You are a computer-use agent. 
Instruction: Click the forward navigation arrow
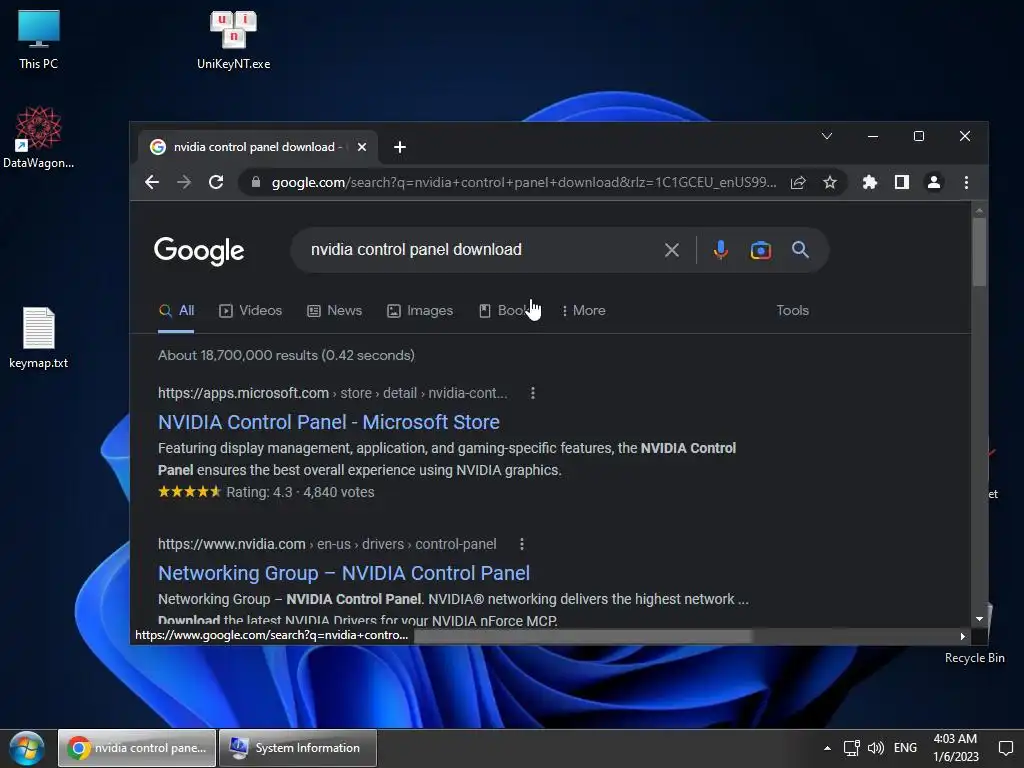pyautogui.click(x=184, y=182)
